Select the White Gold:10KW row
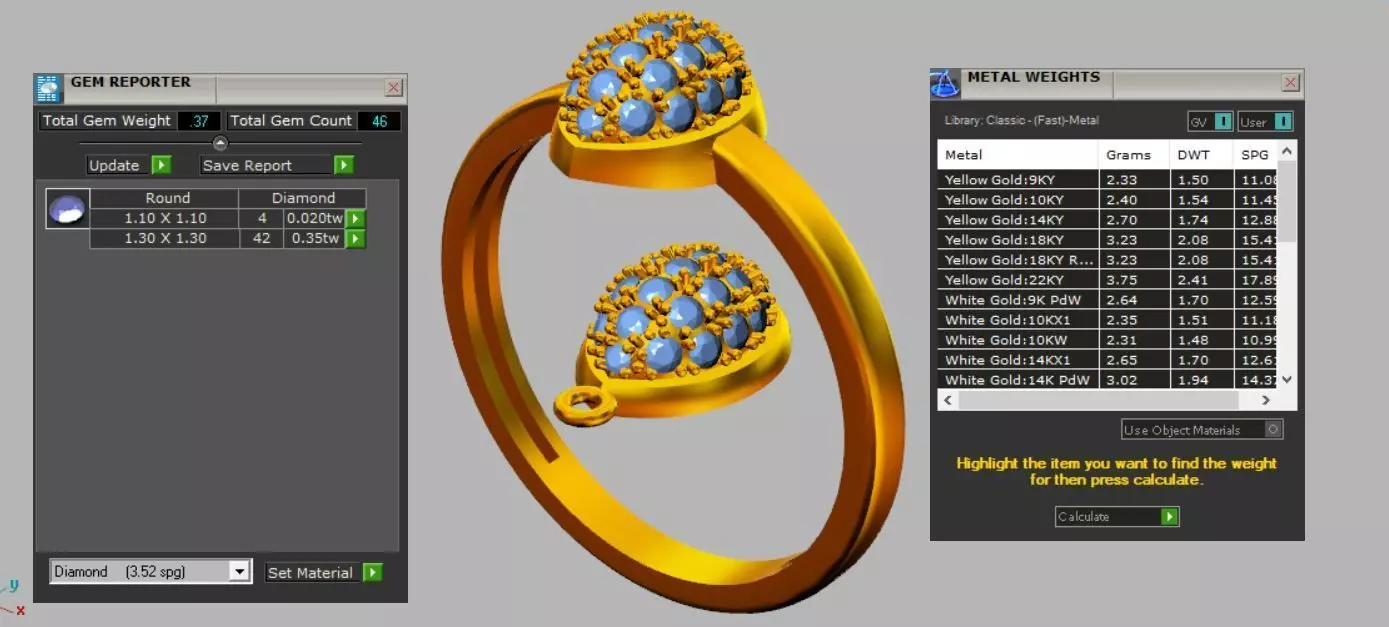 coord(1108,340)
